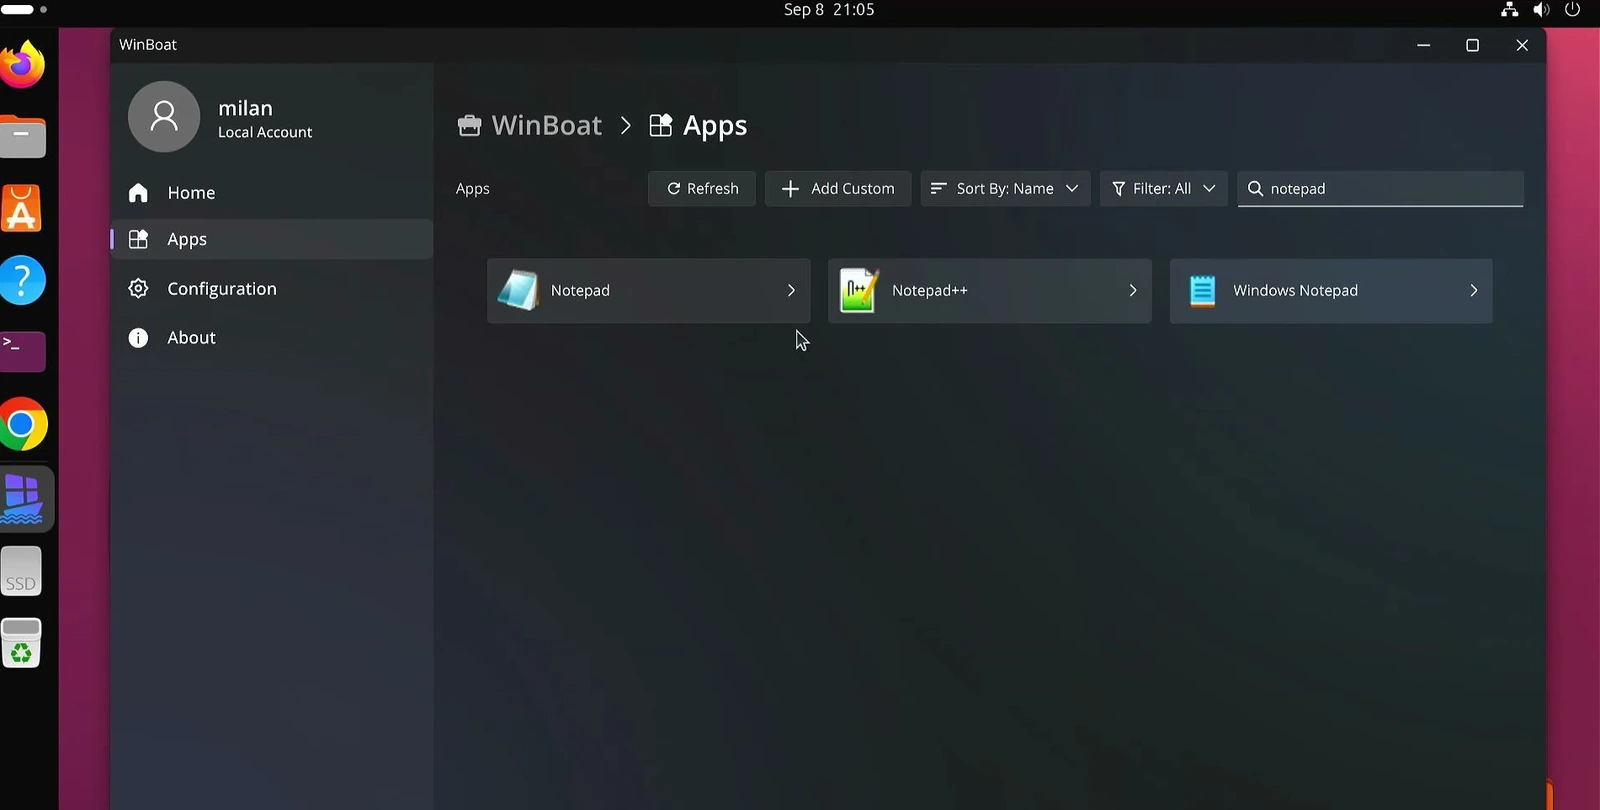Open Configuration in the sidebar
Image resolution: width=1600 pixels, height=810 pixels.
(x=272, y=289)
